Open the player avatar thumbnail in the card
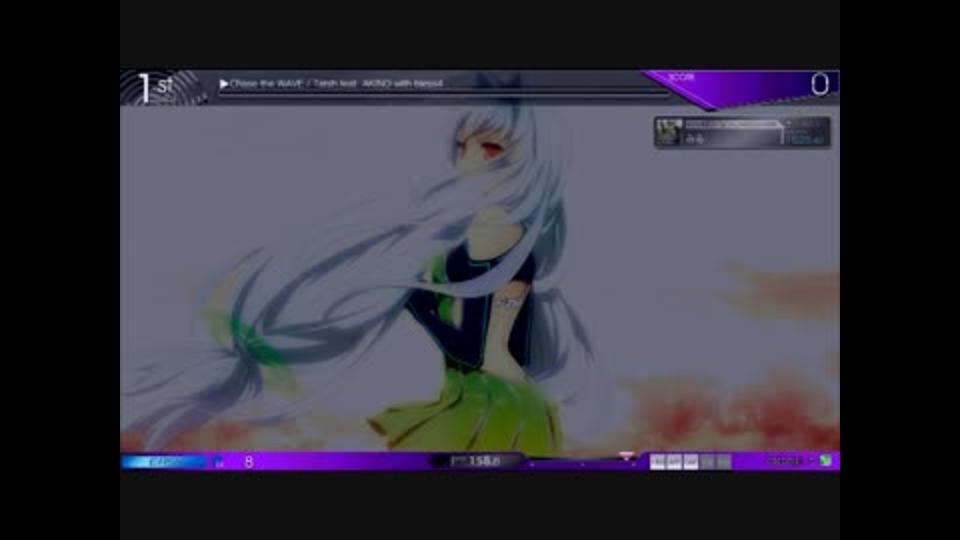The image size is (960, 540). 669,132
